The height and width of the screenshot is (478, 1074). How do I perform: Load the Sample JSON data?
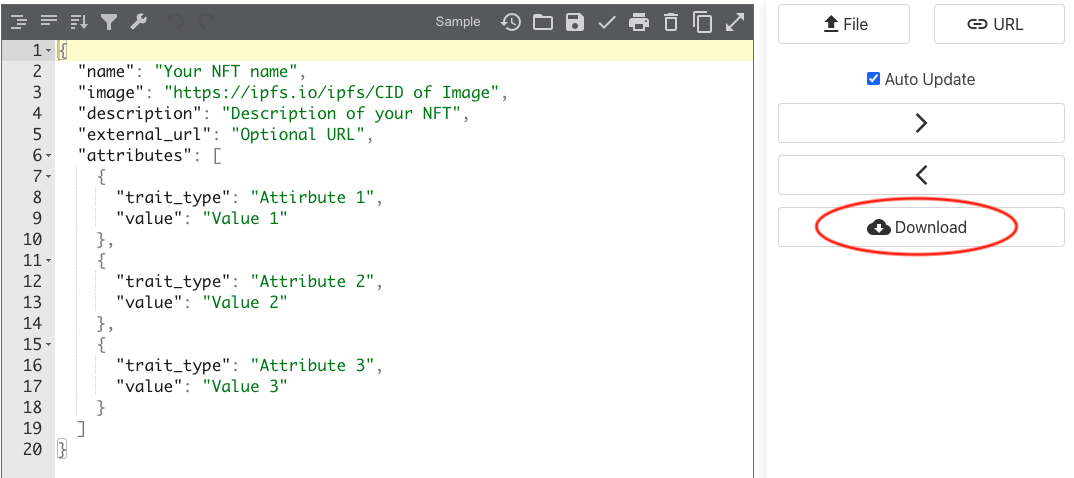click(x=458, y=22)
